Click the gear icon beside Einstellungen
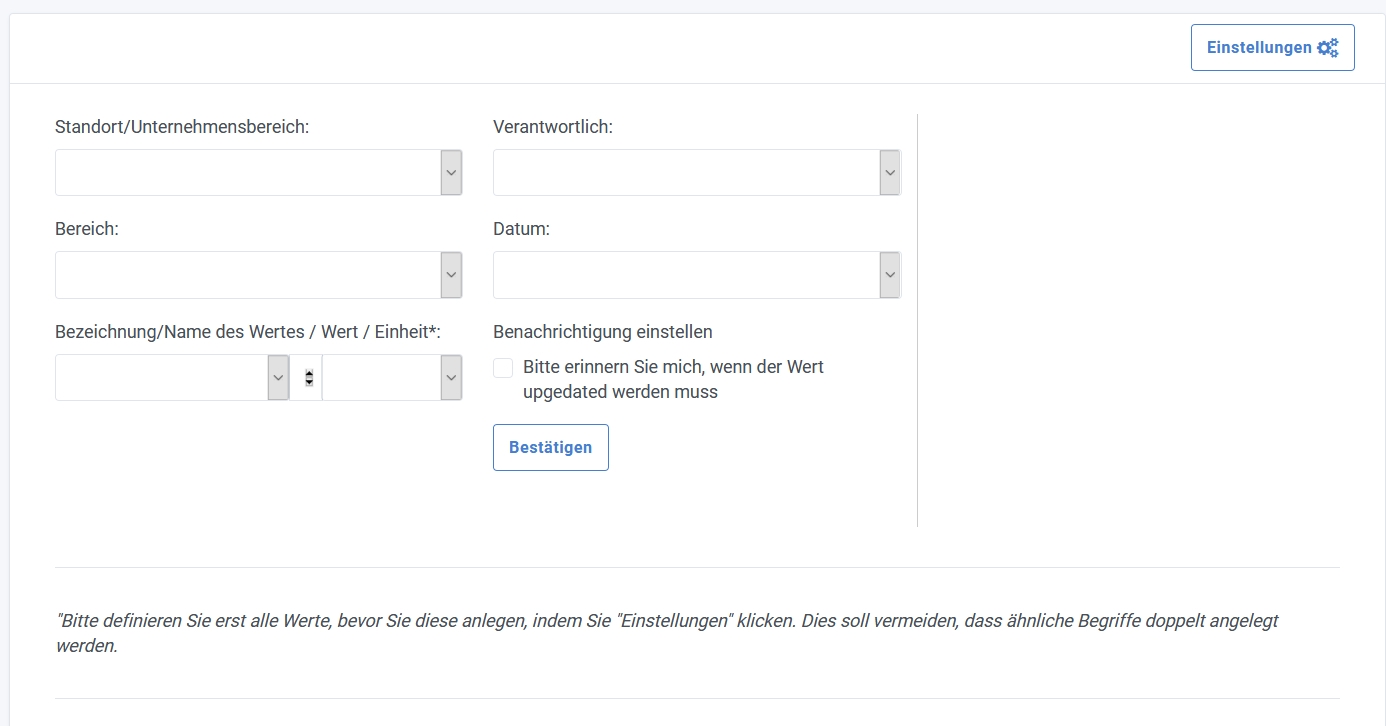This screenshot has width=1386, height=726. click(x=1327, y=48)
